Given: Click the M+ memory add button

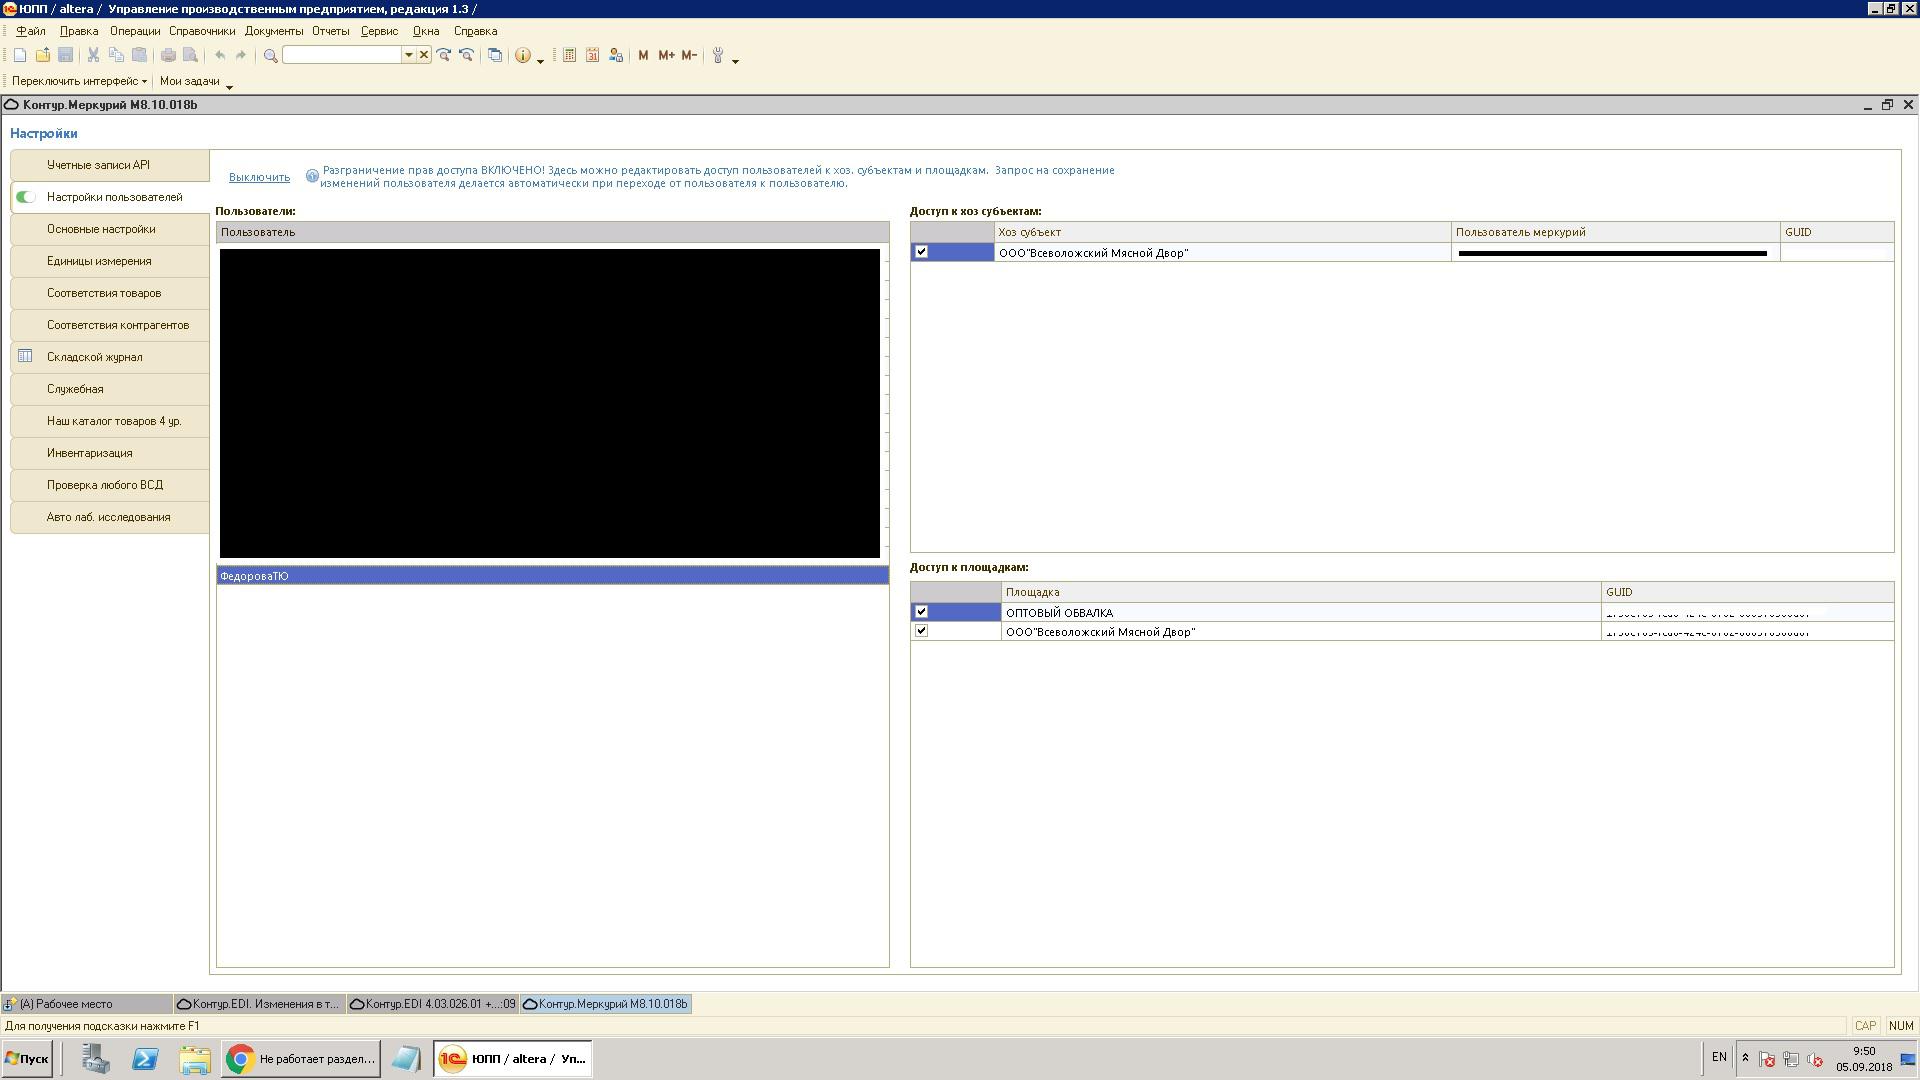Looking at the screenshot, I should tap(666, 56).
